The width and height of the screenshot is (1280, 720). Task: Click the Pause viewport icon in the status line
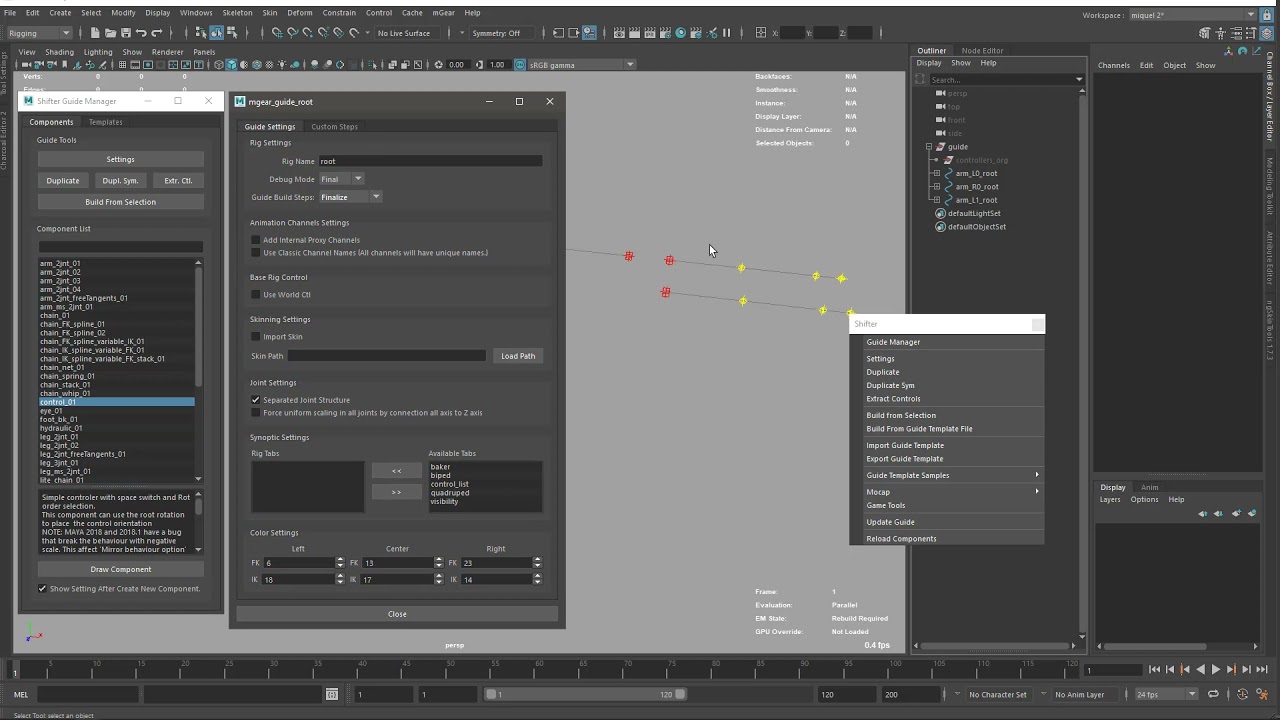(x=726, y=33)
